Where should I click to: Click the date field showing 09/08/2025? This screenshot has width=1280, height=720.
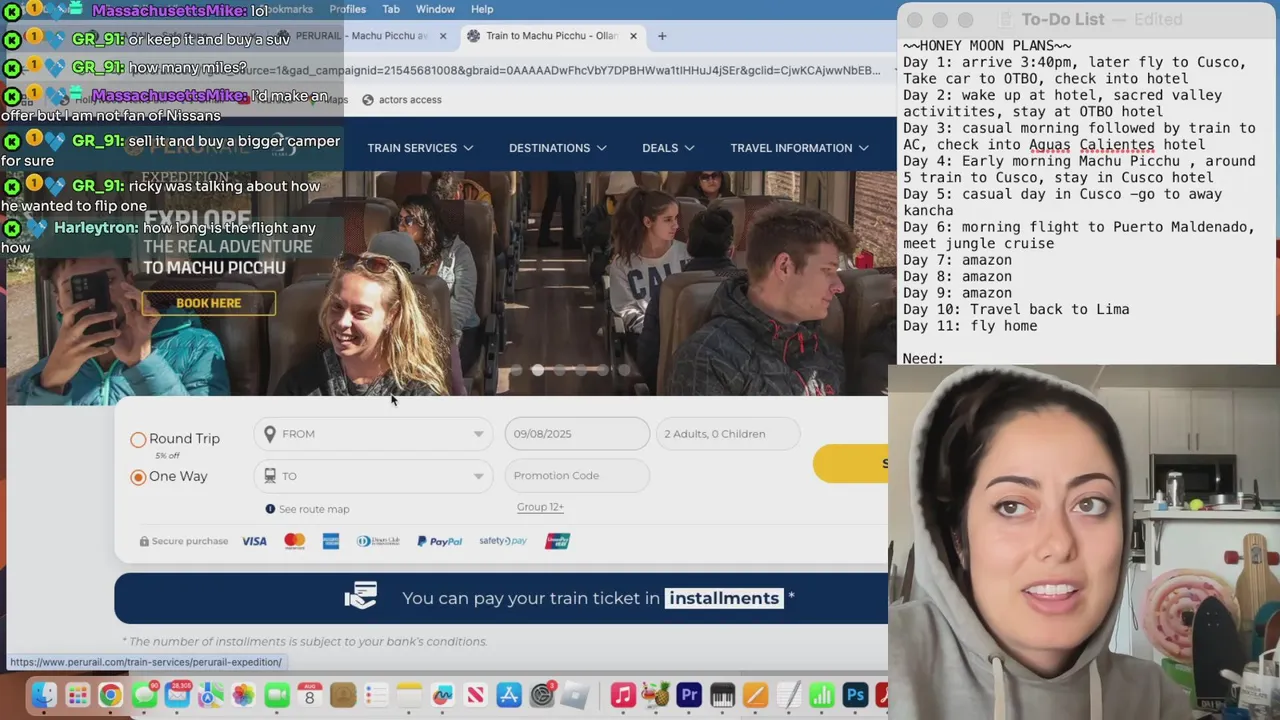tap(577, 434)
